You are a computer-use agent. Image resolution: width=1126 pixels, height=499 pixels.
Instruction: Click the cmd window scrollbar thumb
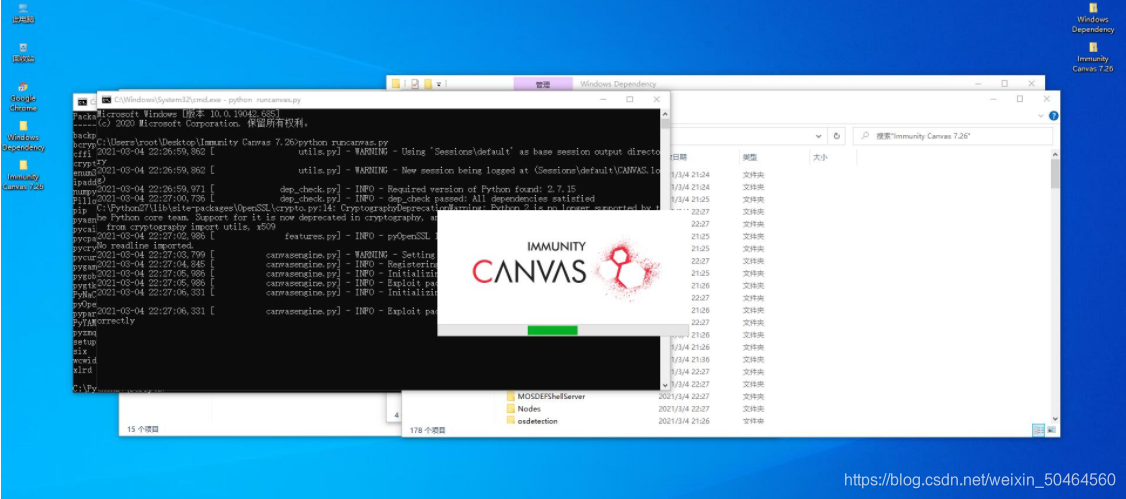point(665,123)
